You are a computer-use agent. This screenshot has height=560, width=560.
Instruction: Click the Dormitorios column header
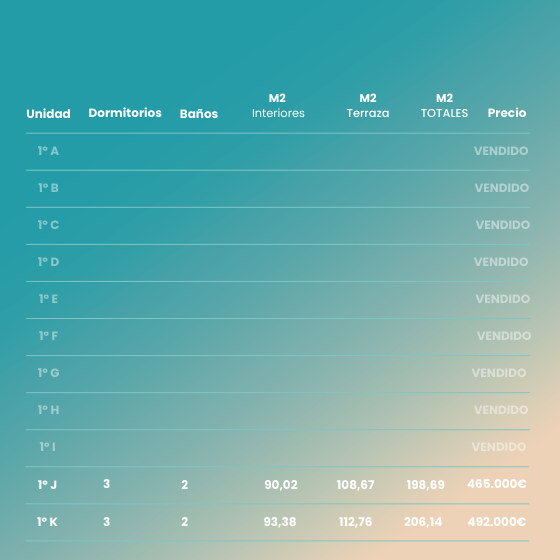pyautogui.click(x=125, y=113)
